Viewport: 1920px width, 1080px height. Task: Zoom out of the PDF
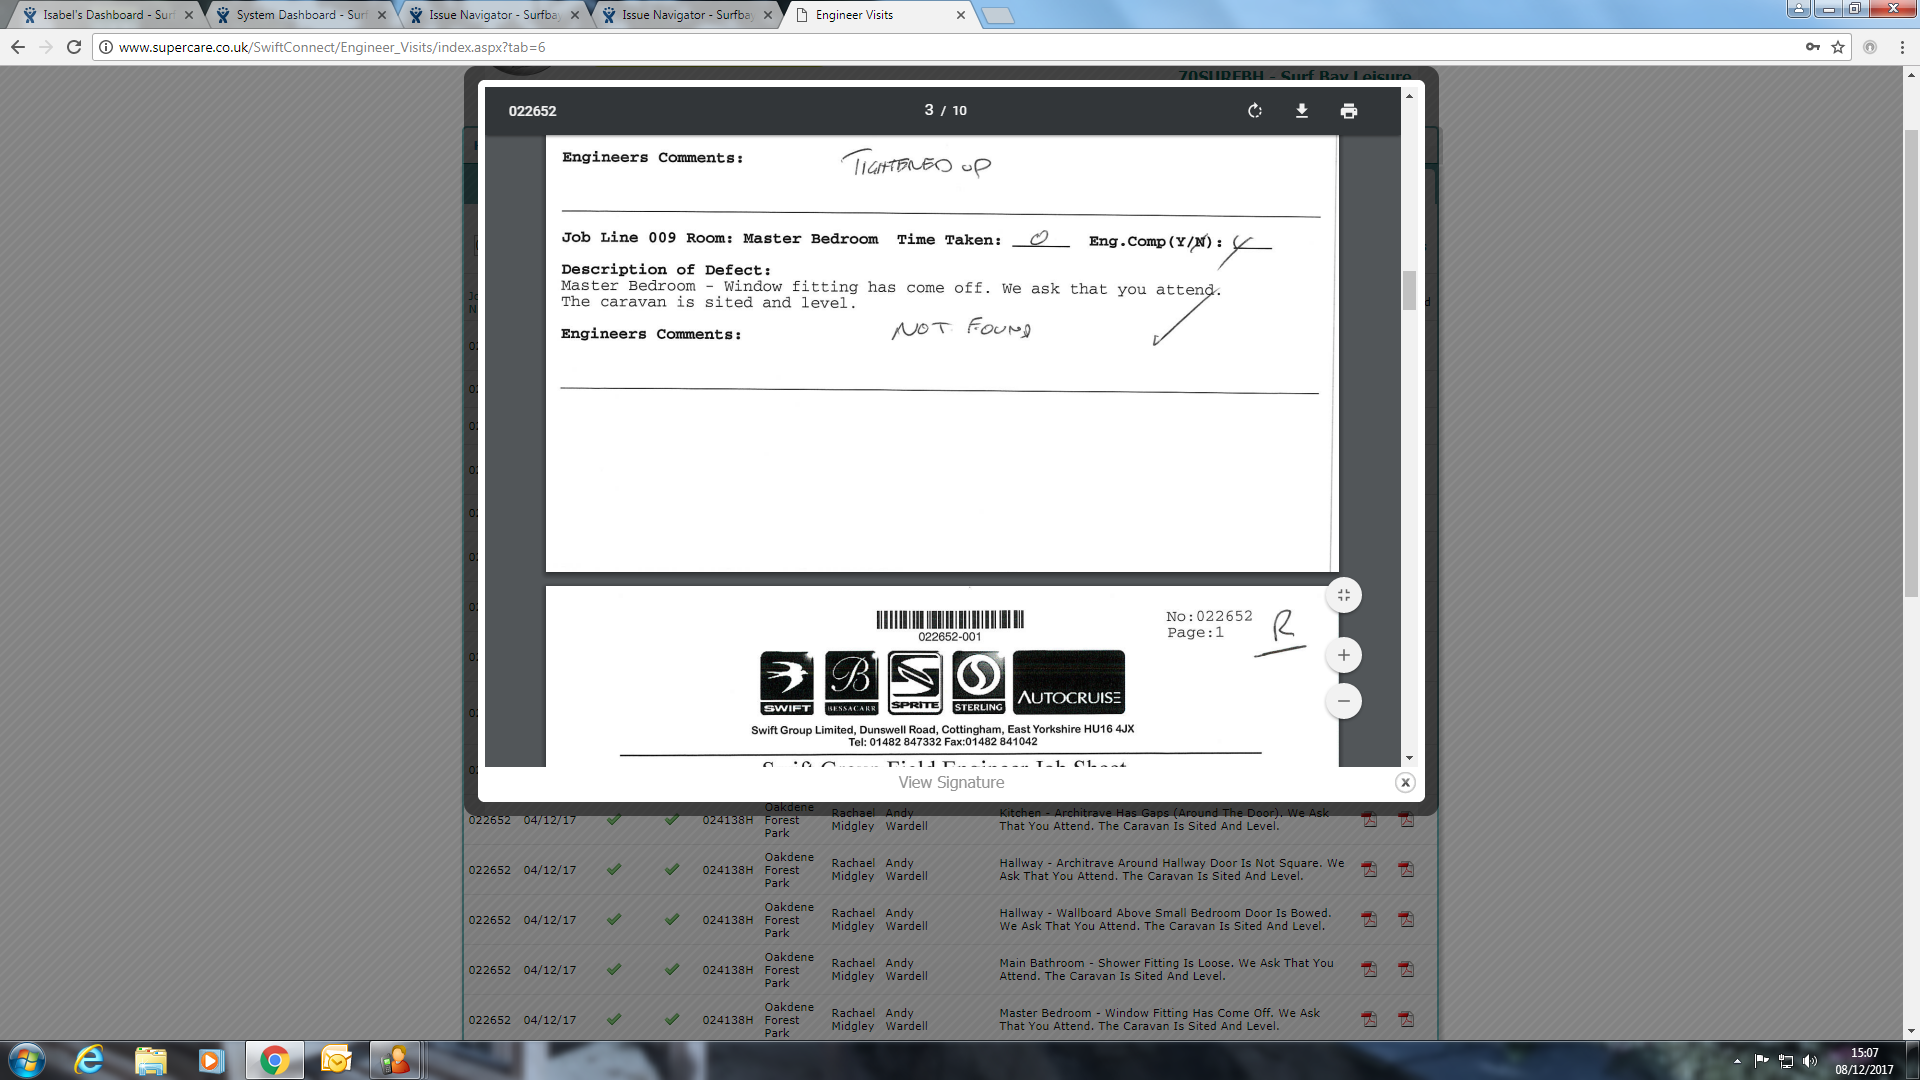pos(1343,701)
